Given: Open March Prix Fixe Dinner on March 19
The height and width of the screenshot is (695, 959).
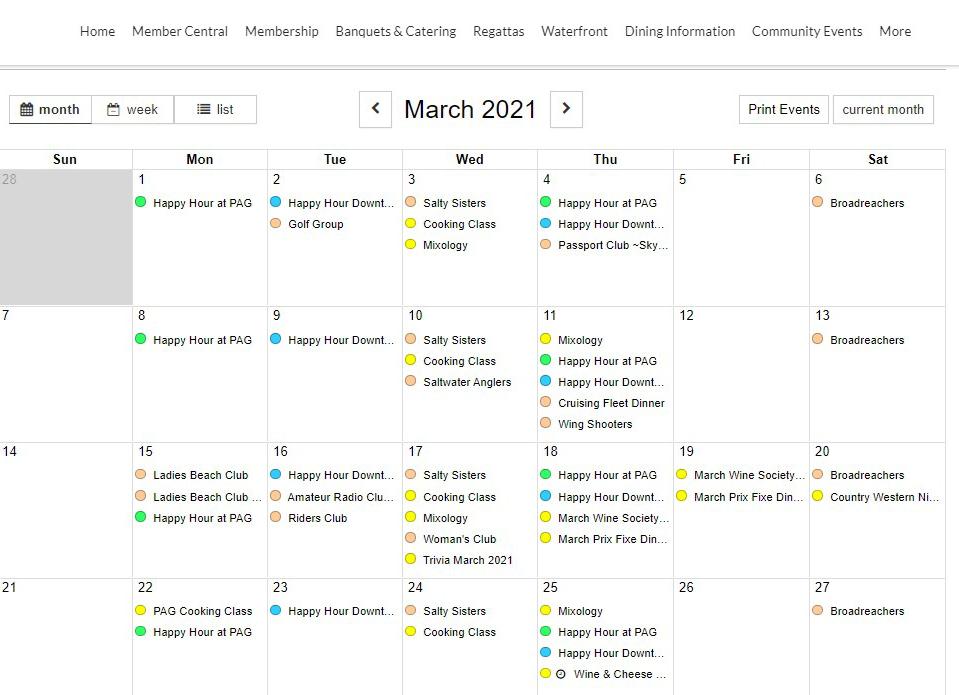Looking at the screenshot, I should point(748,497).
